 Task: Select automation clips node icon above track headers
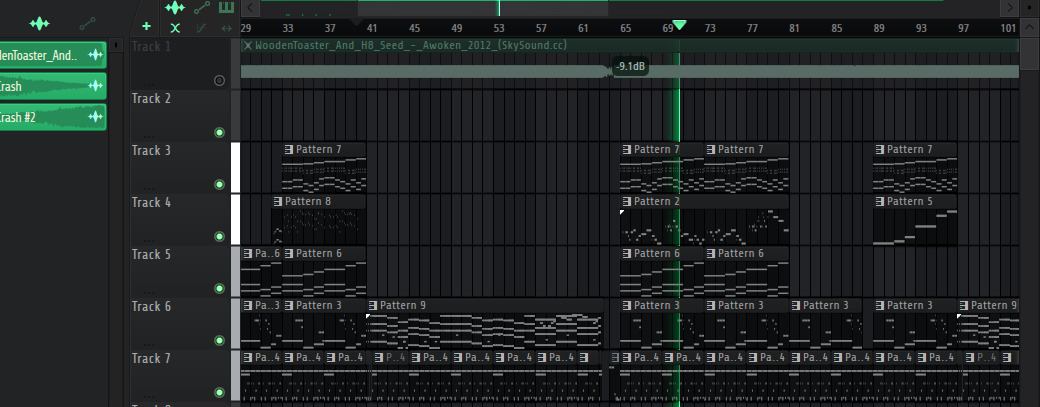202,8
